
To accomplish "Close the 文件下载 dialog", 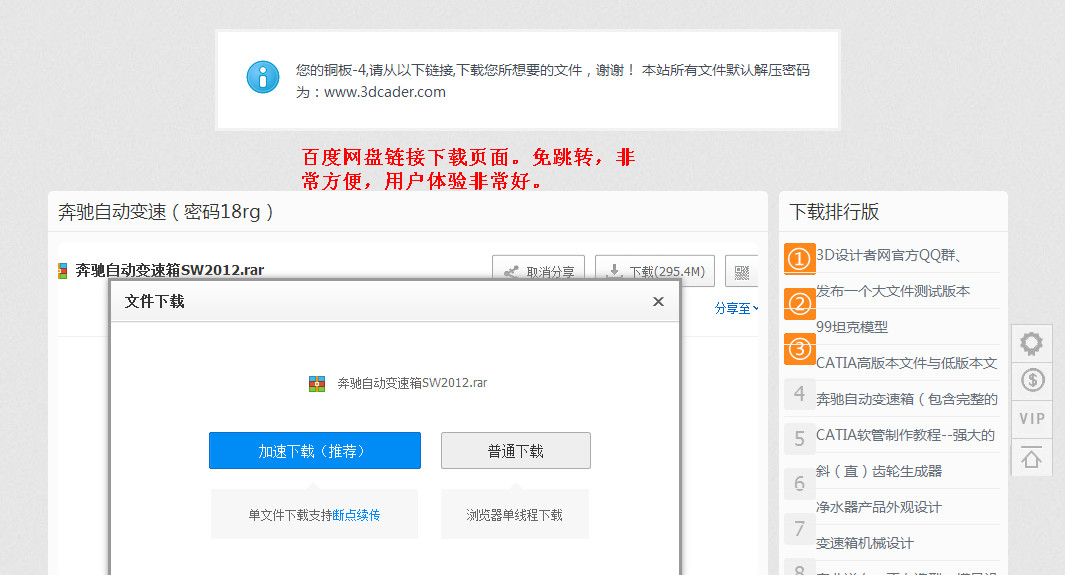I will [658, 301].
